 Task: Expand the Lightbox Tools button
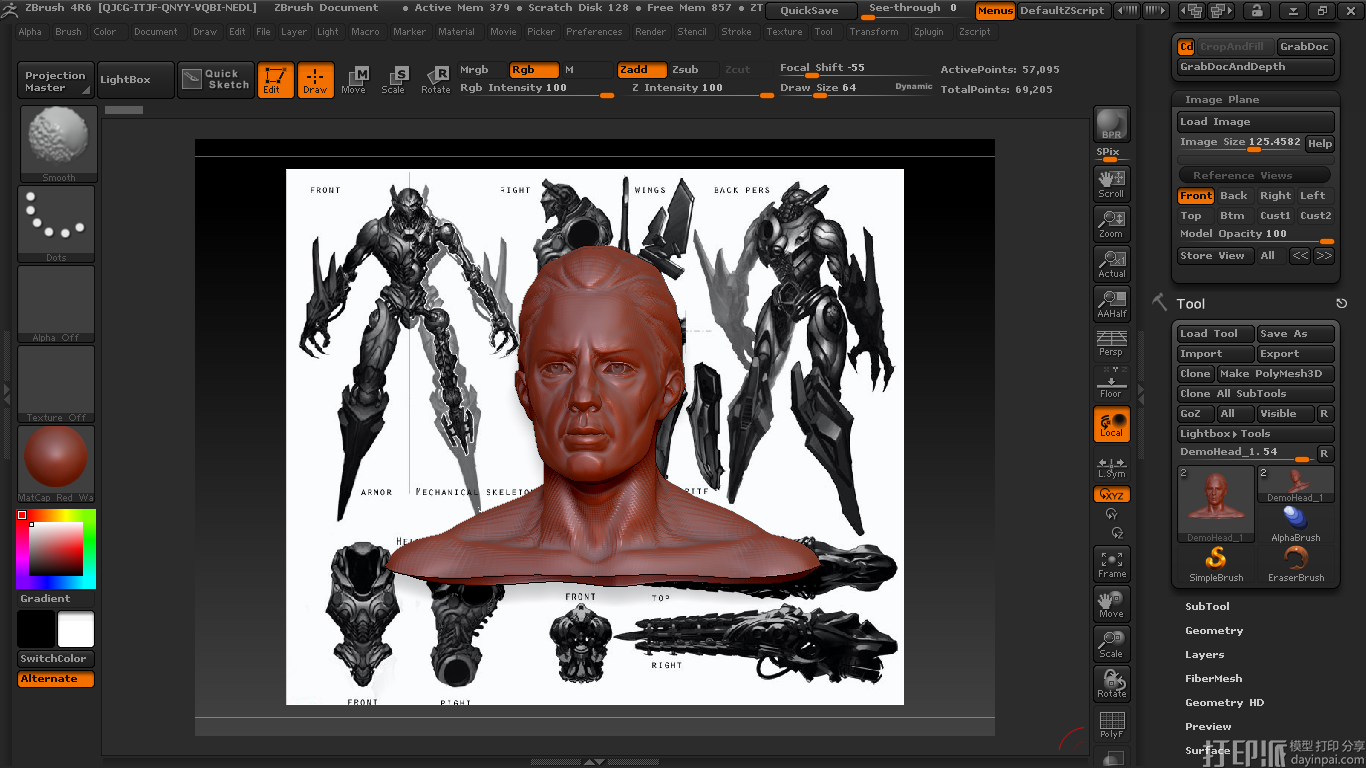1255,434
